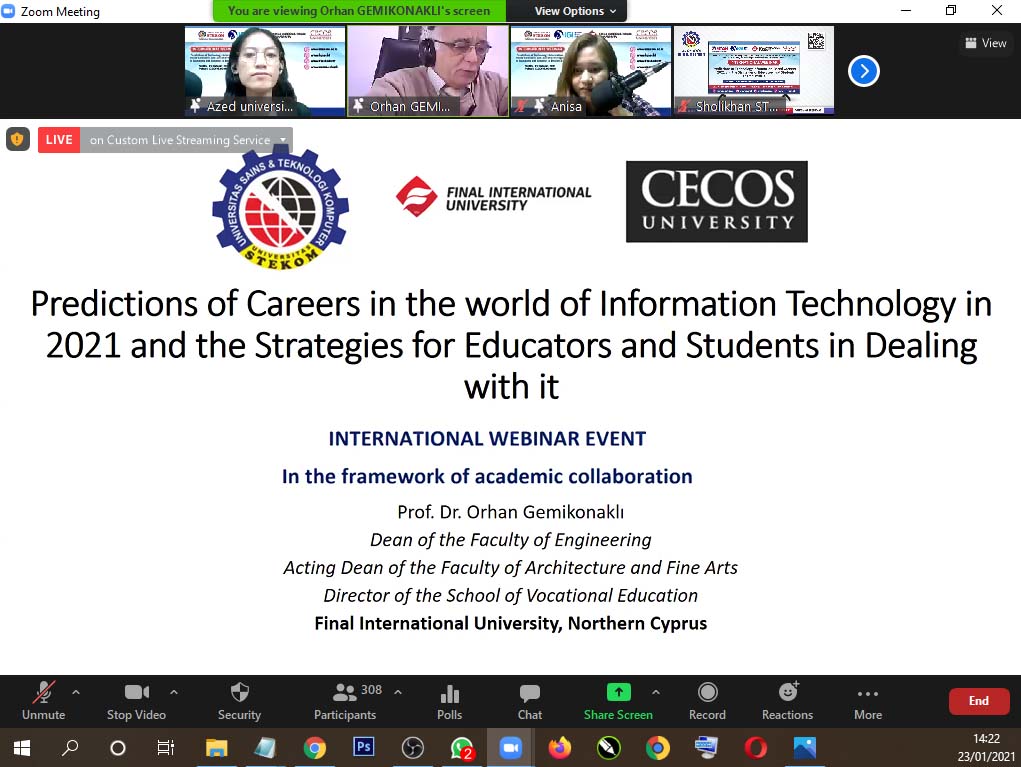Expand arrow next to Participants

click(x=398, y=692)
